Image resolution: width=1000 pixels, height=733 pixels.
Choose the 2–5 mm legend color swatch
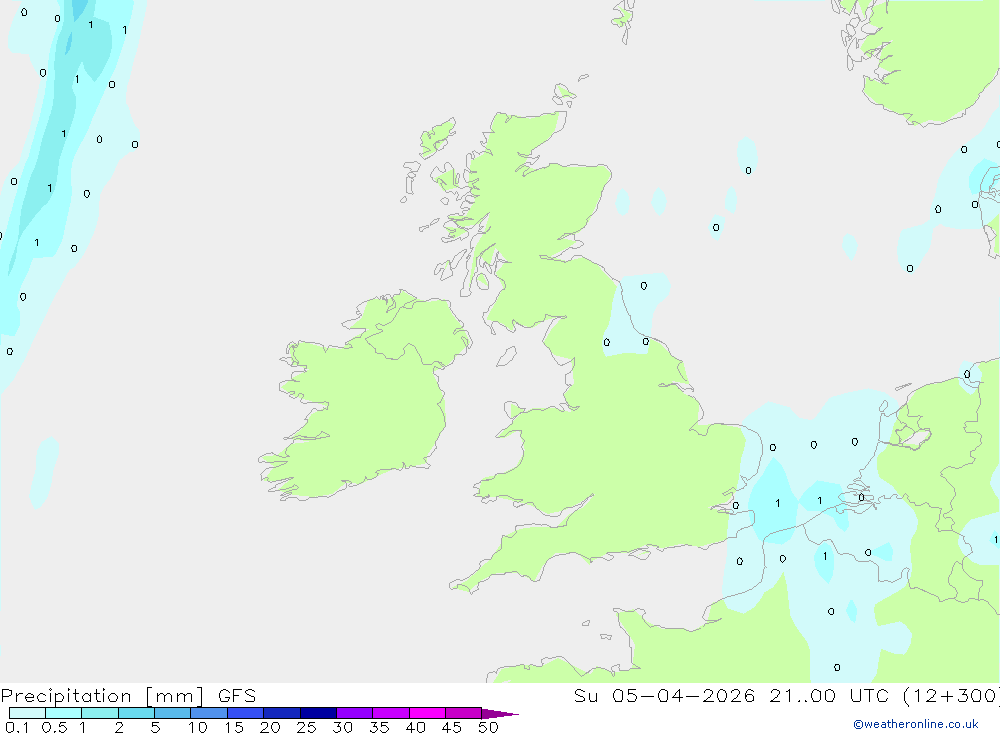click(x=136, y=713)
